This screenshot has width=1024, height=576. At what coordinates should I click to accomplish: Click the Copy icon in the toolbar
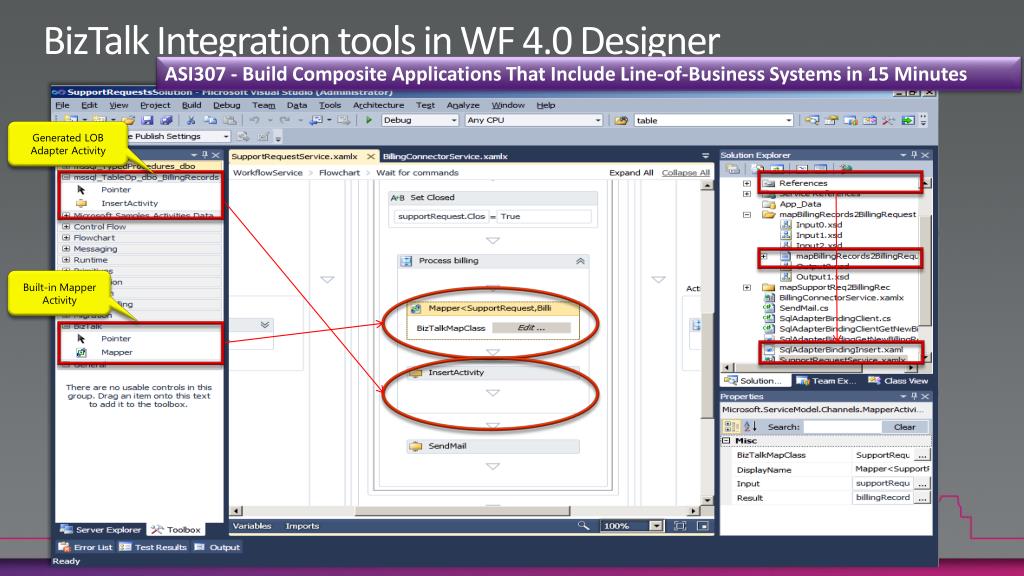[x=210, y=120]
